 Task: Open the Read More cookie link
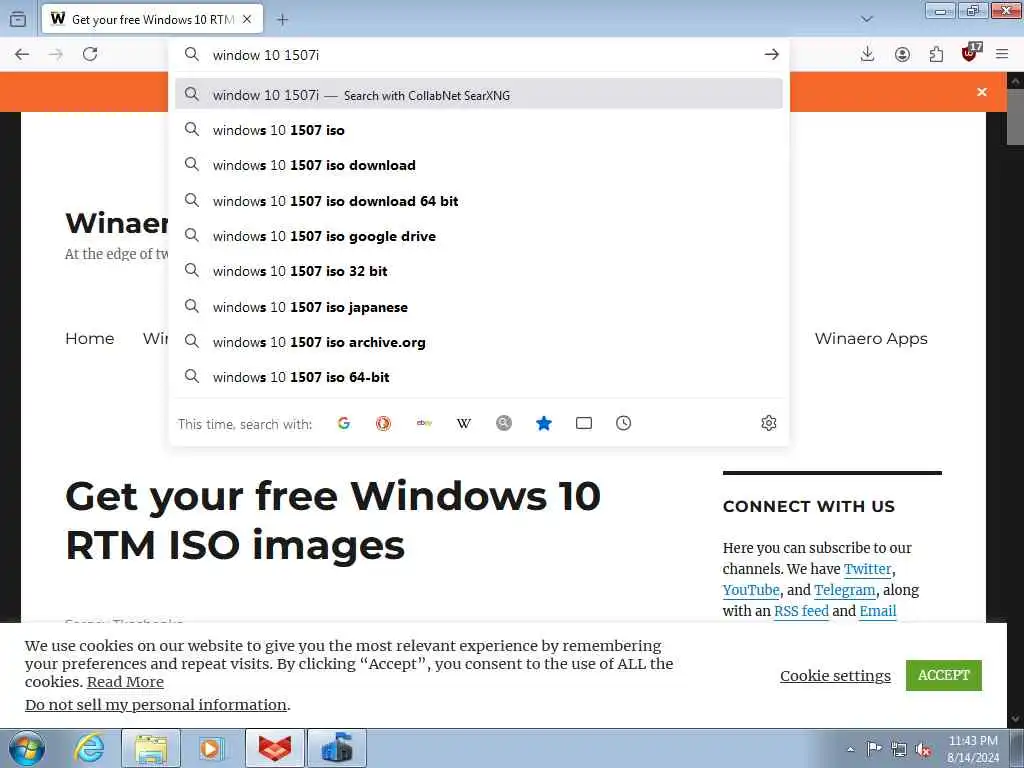125,682
